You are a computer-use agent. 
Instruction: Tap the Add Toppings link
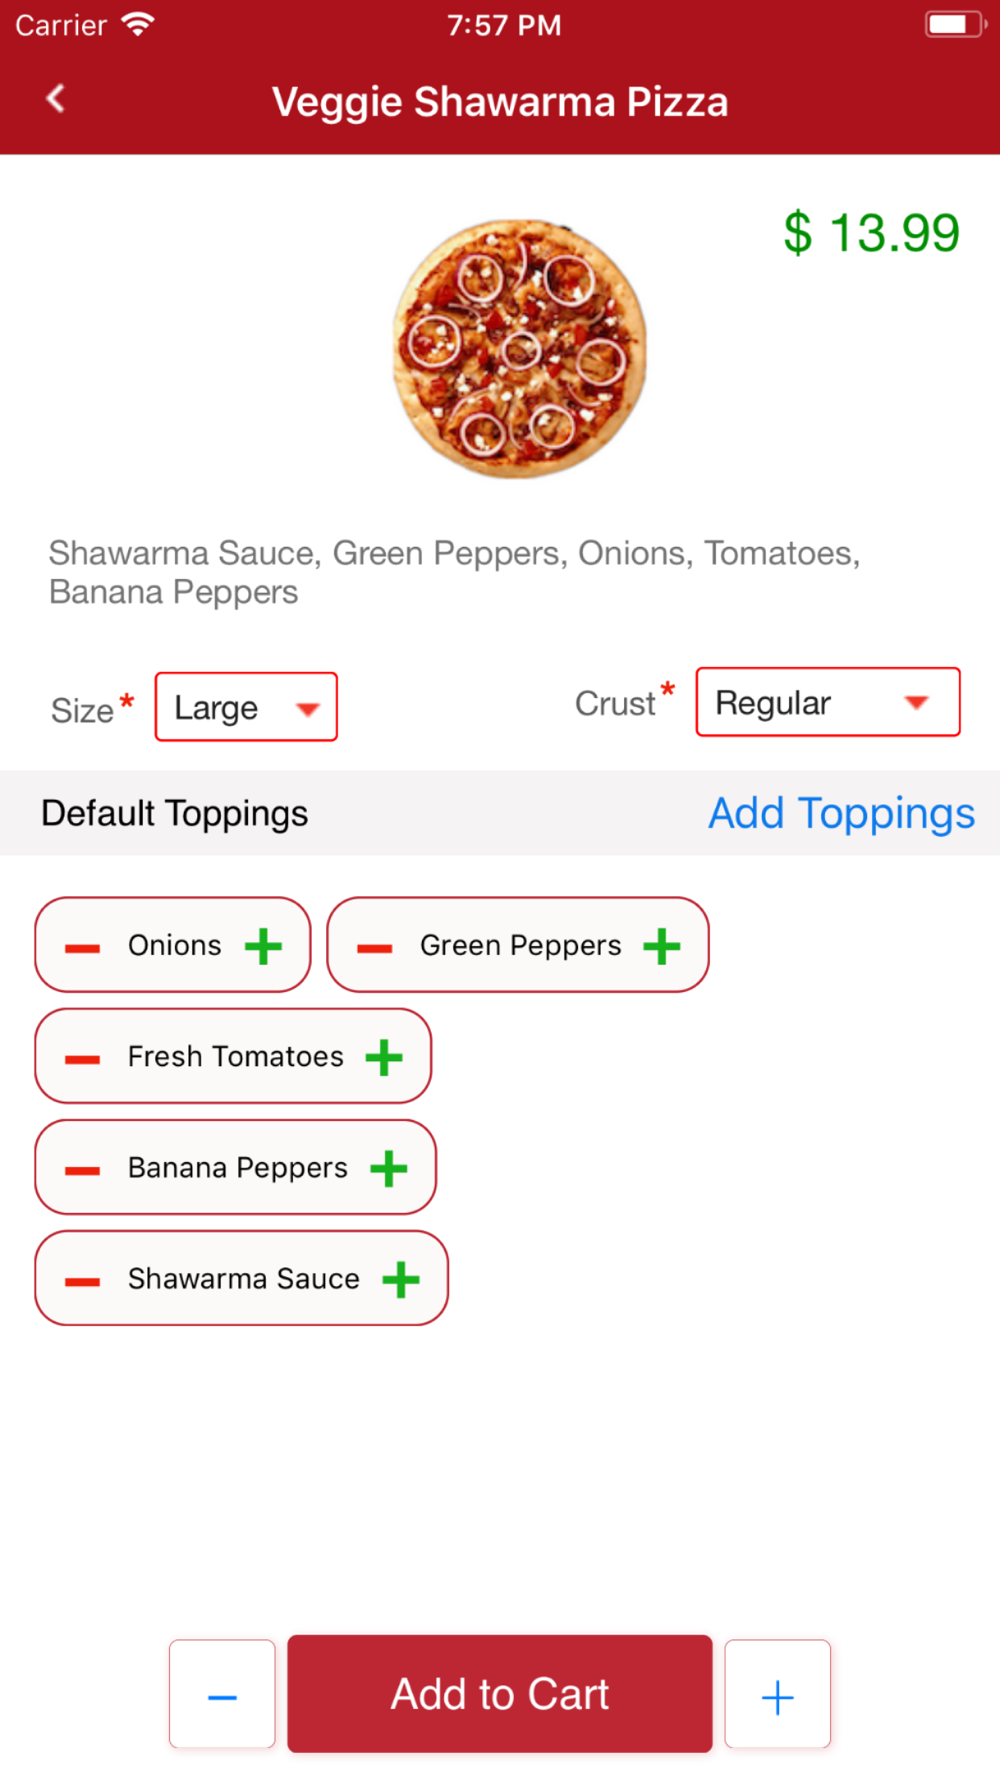pyautogui.click(x=841, y=813)
